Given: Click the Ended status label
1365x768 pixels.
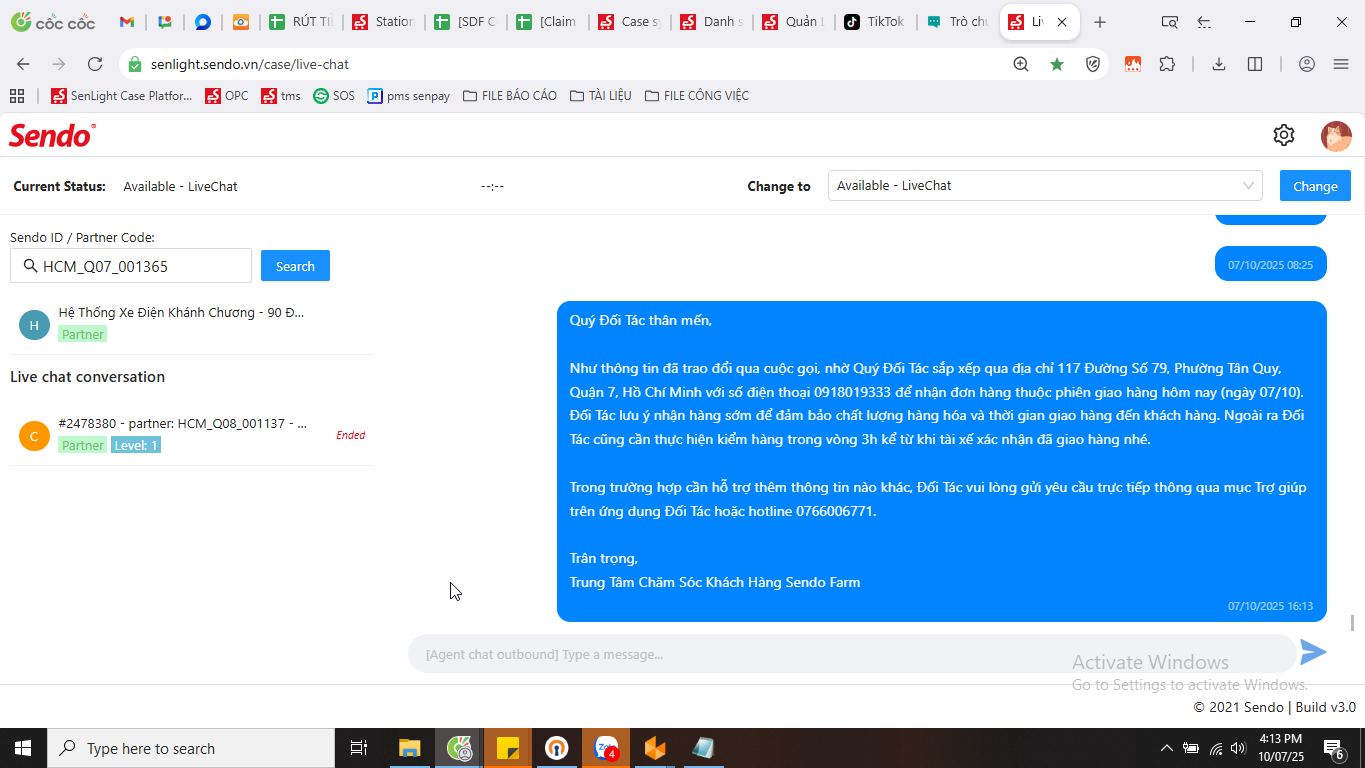Looking at the screenshot, I should pos(351,435).
